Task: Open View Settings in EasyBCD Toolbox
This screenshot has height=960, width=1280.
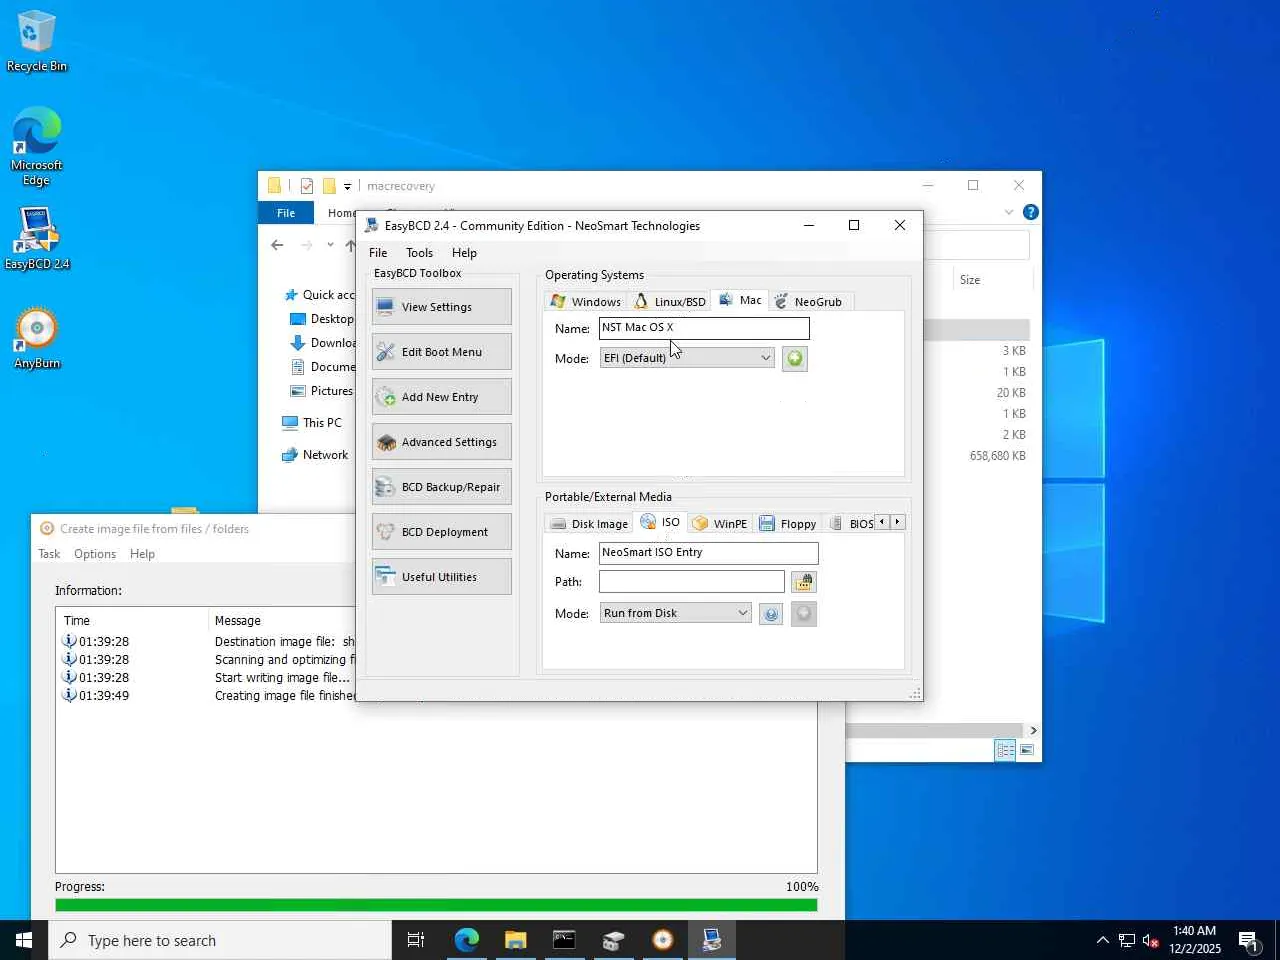Action: click(441, 307)
